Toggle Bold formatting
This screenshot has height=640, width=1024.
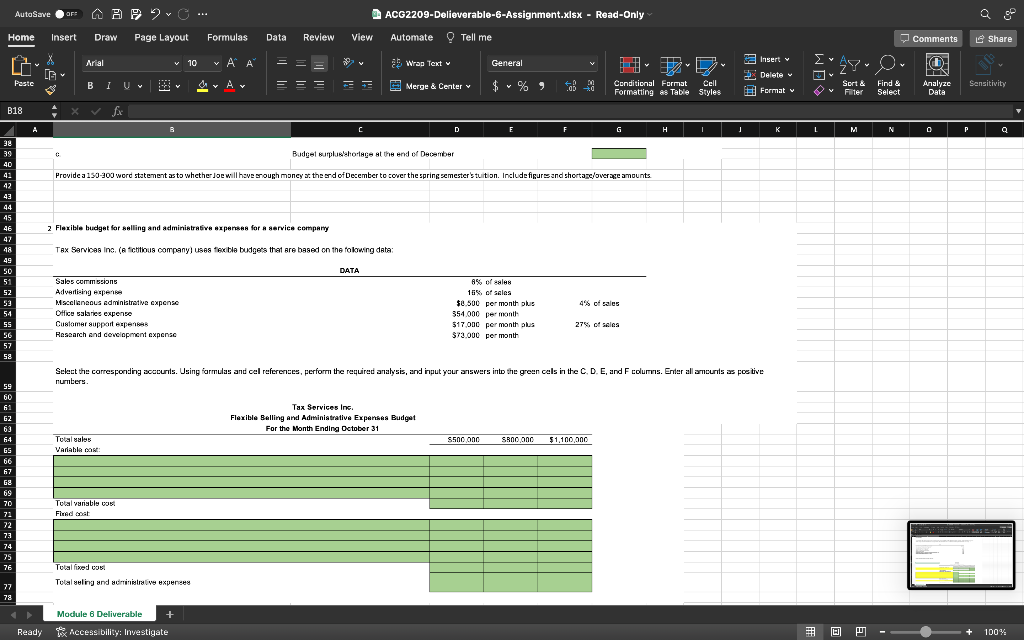point(89,86)
